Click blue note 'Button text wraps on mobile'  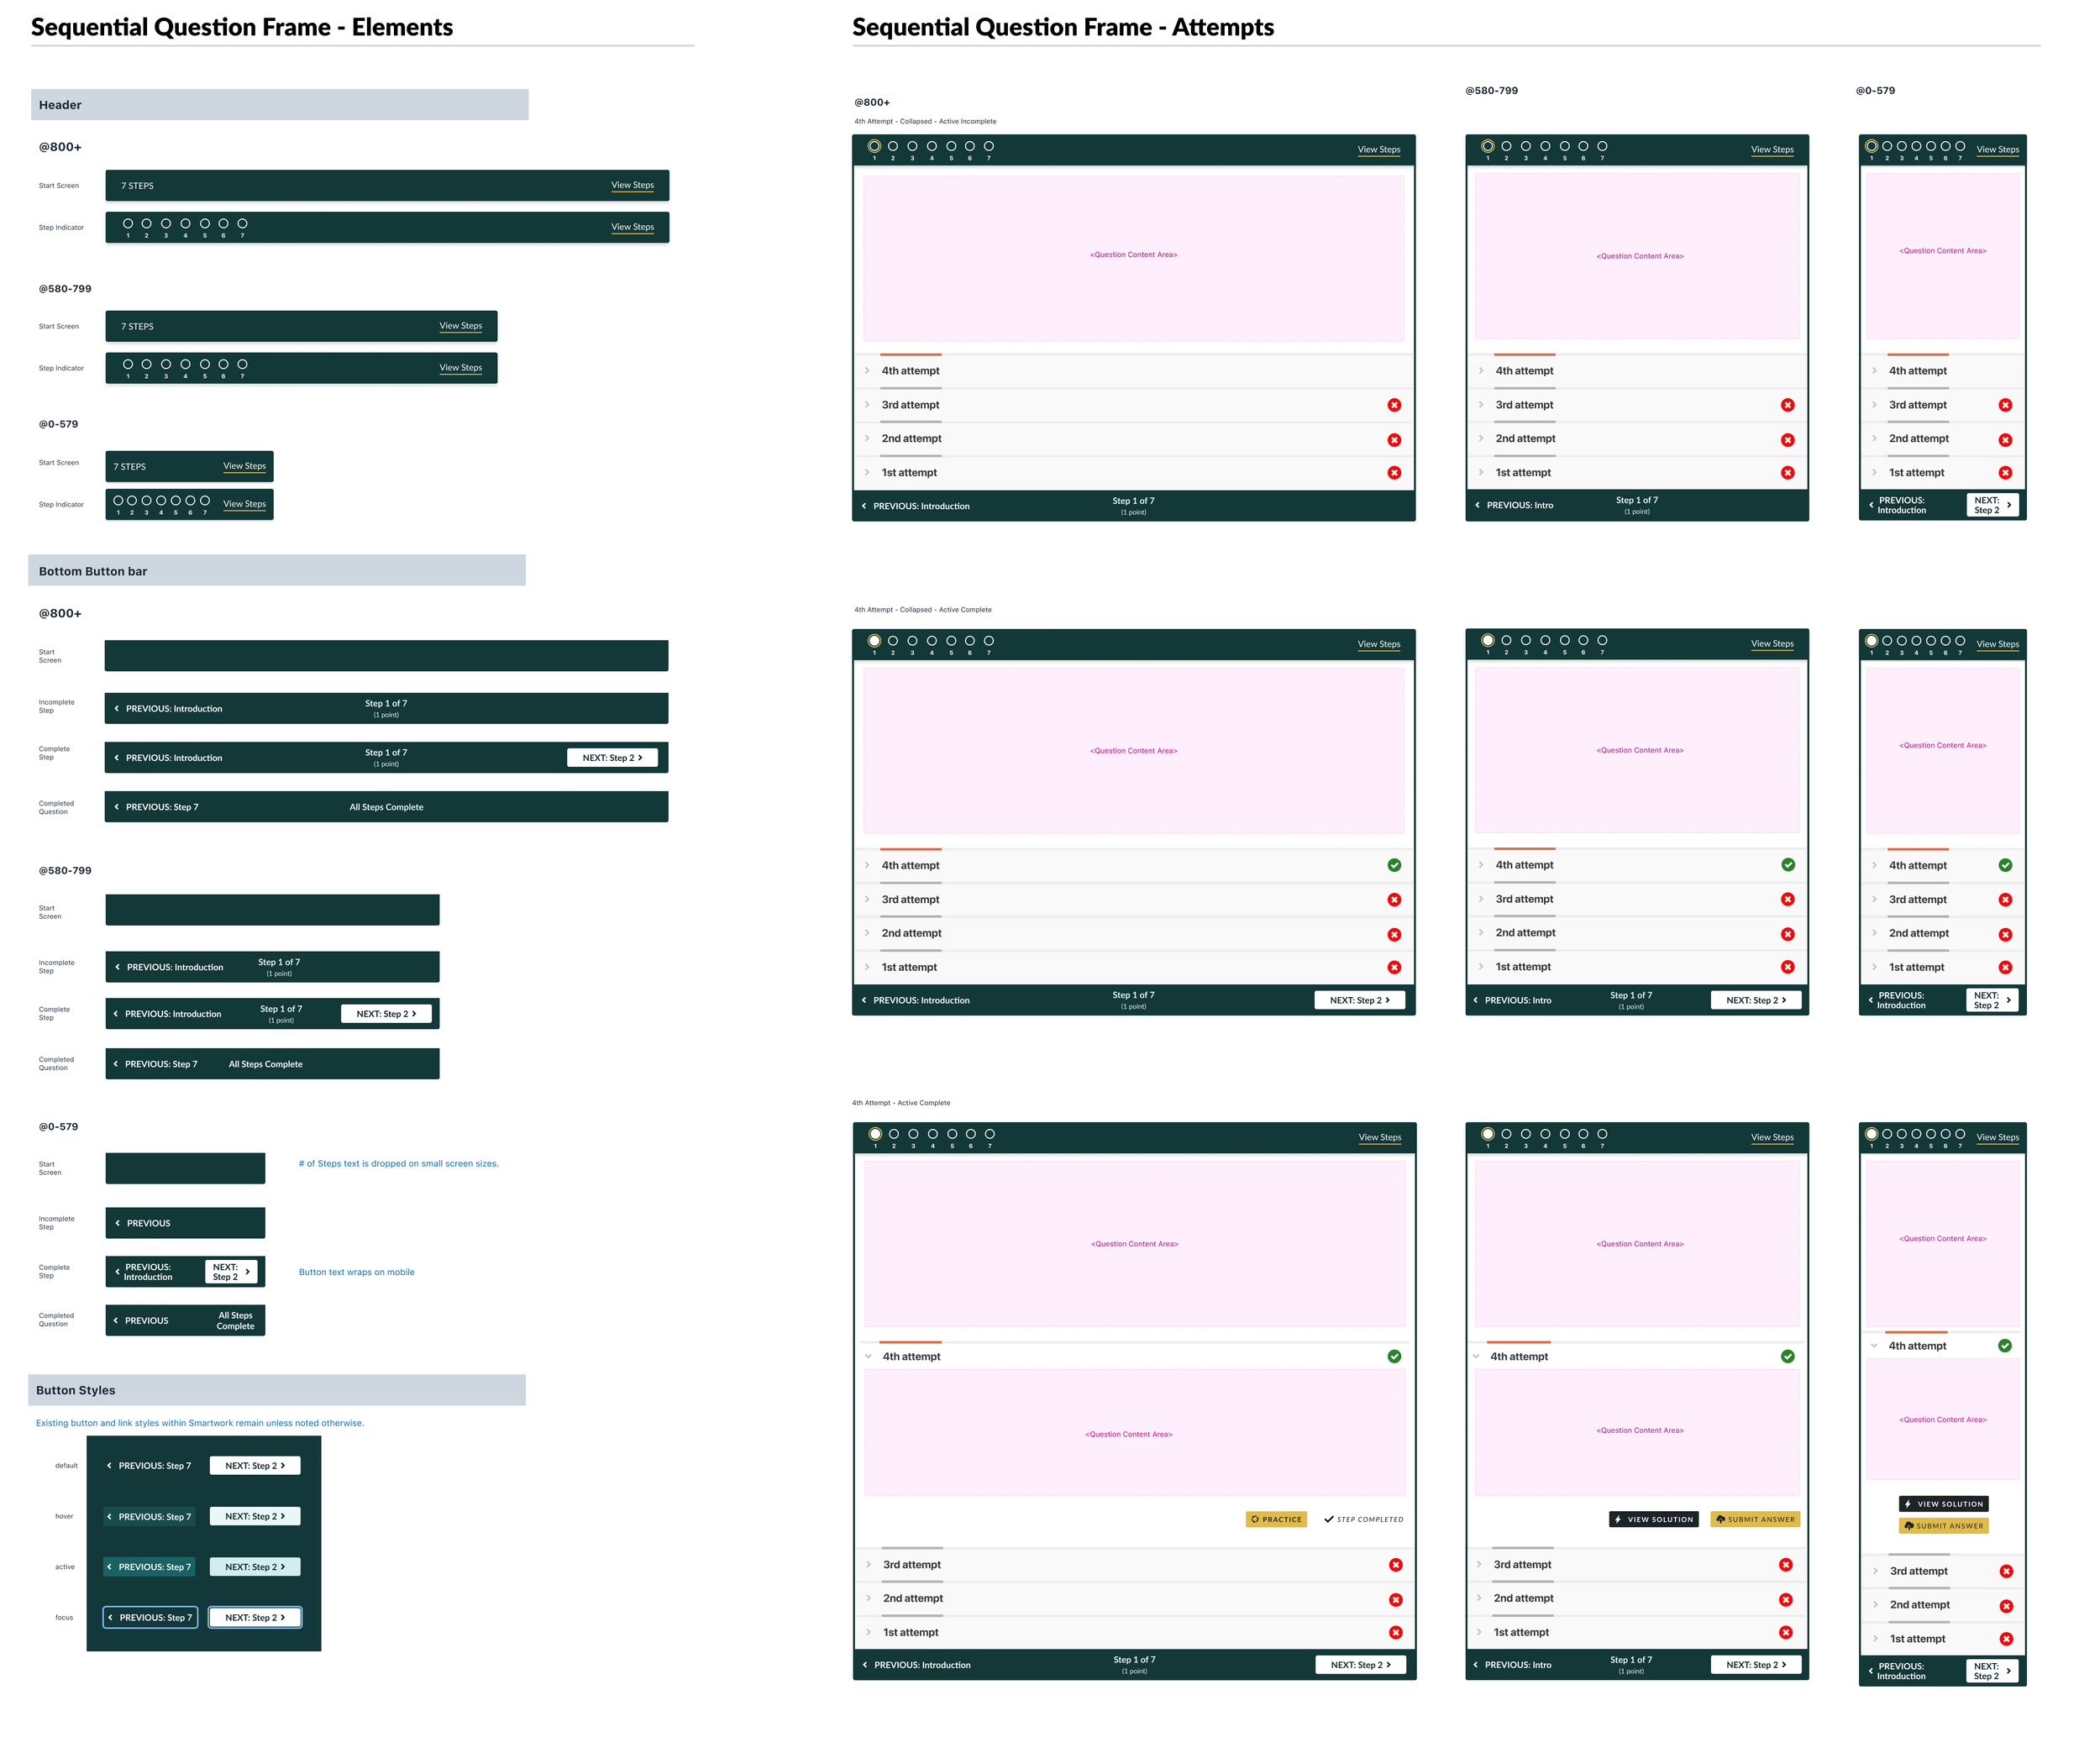(x=356, y=1272)
